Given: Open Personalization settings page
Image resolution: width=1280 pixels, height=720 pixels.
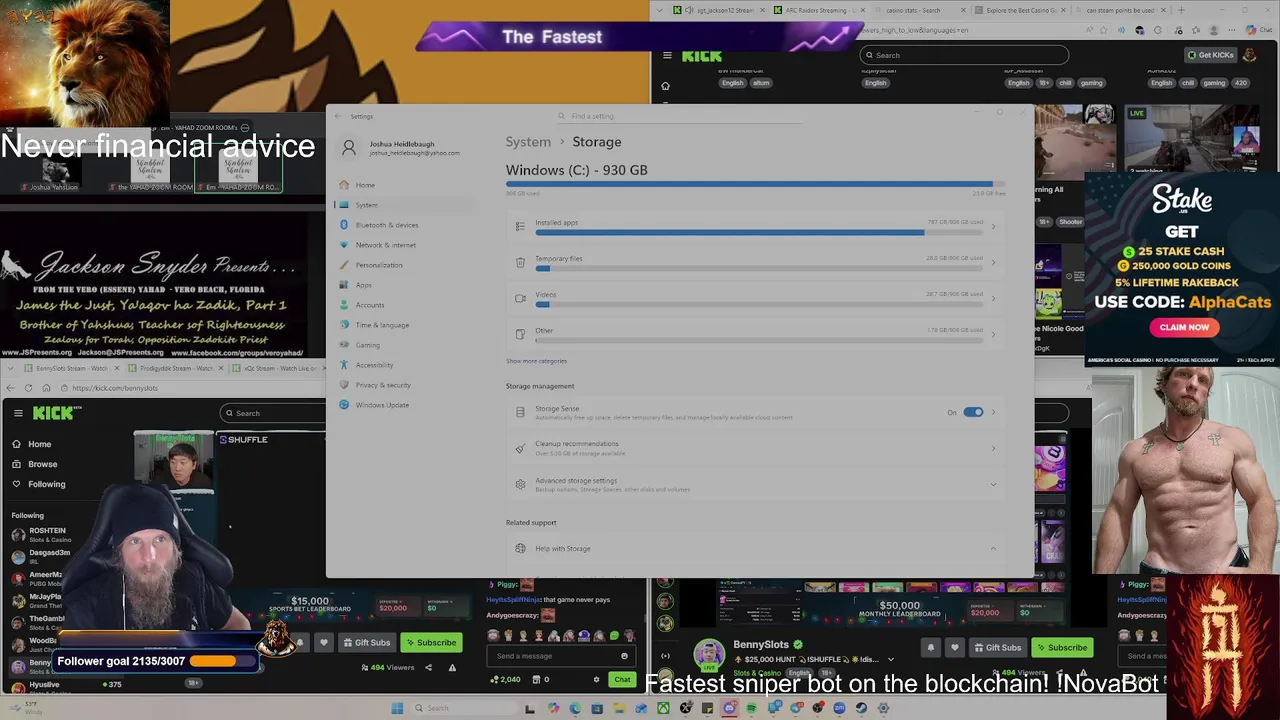Looking at the screenshot, I should (378, 265).
